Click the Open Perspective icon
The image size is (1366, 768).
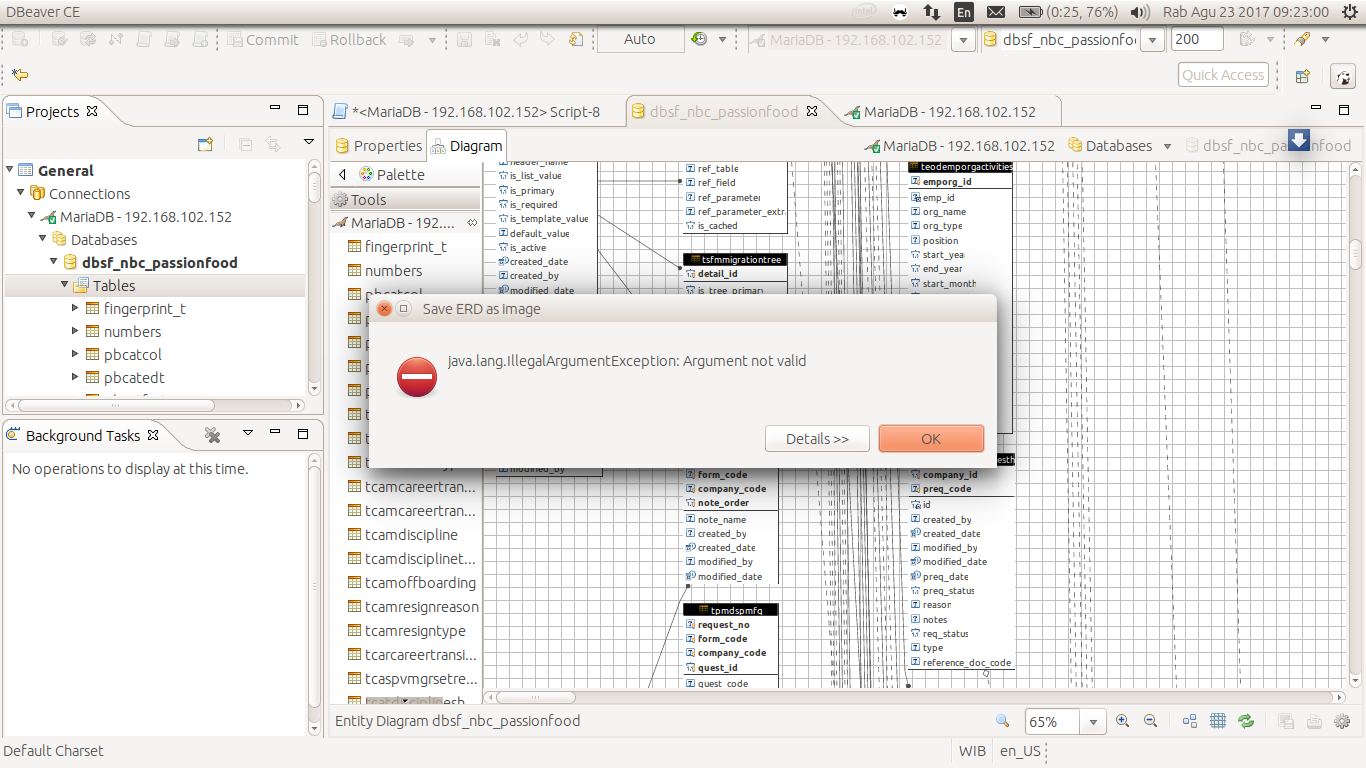(1303, 75)
